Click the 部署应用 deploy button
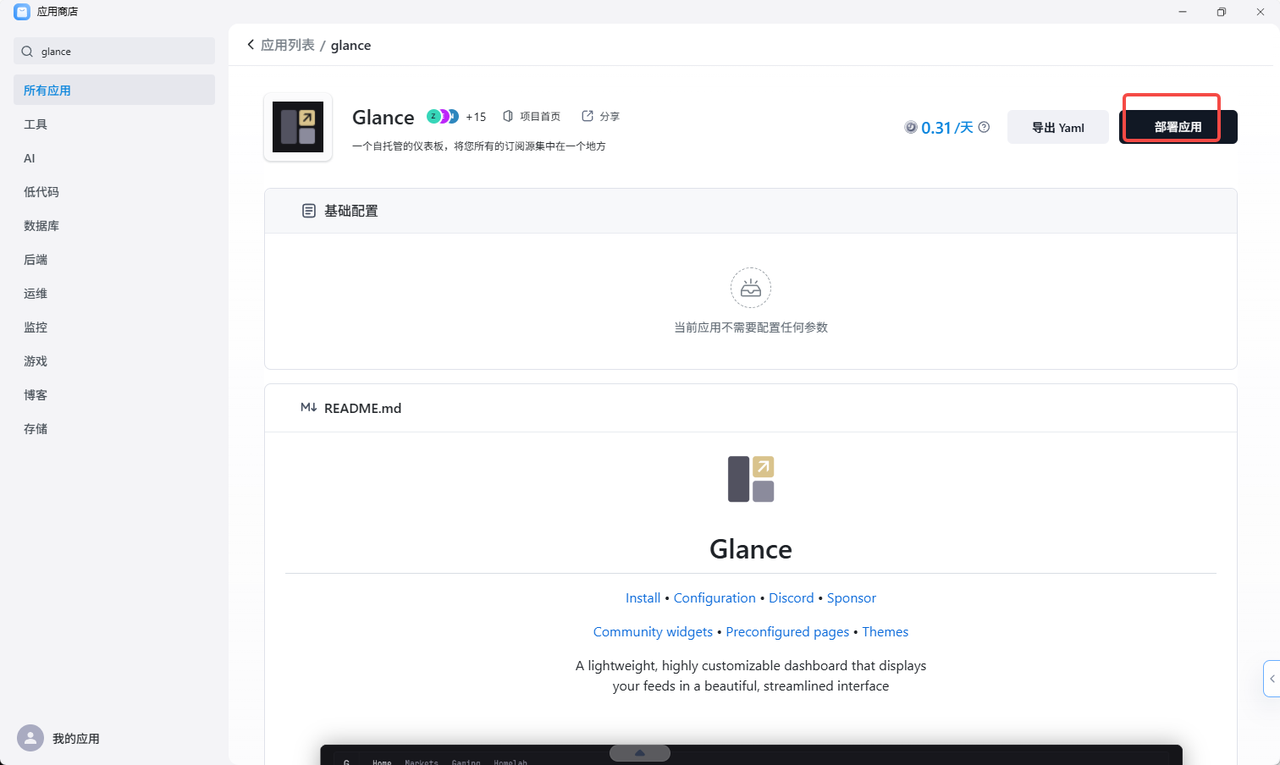Viewport: 1280px width, 765px height. (x=1178, y=127)
